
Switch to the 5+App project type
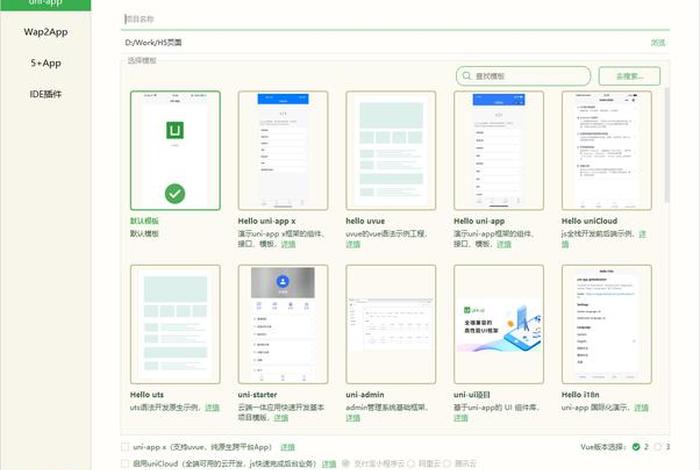click(x=46, y=63)
